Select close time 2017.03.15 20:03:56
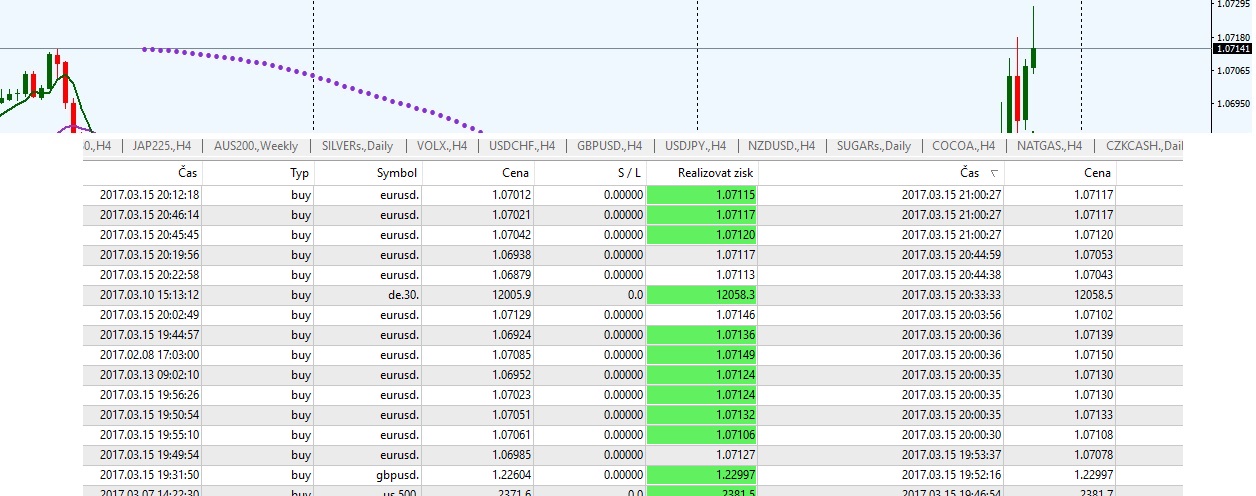 click(951, 315)
